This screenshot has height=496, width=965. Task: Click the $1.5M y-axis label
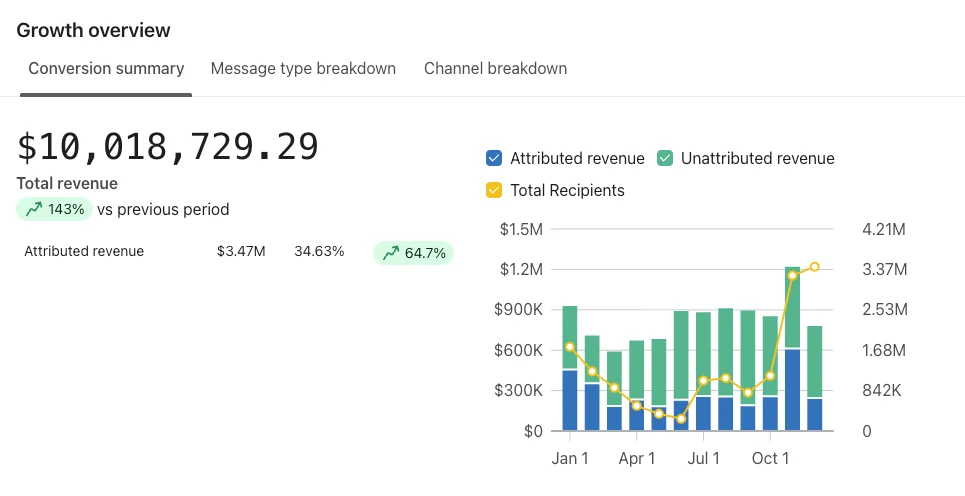(521, 230)
